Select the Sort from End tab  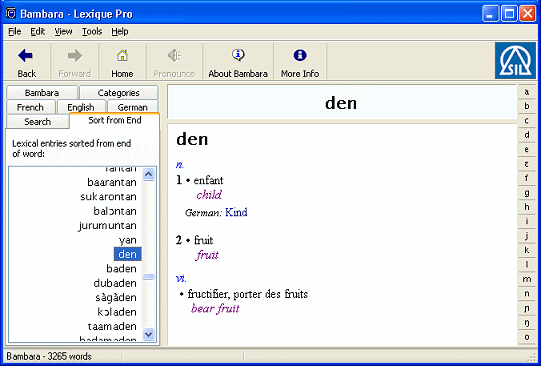(x=115, y=120)
